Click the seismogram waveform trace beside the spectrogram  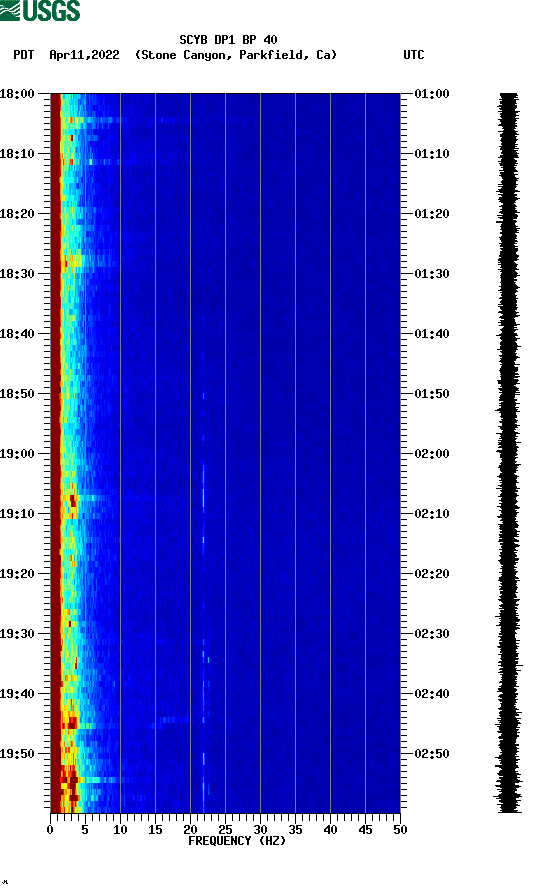tap(509, 453)
